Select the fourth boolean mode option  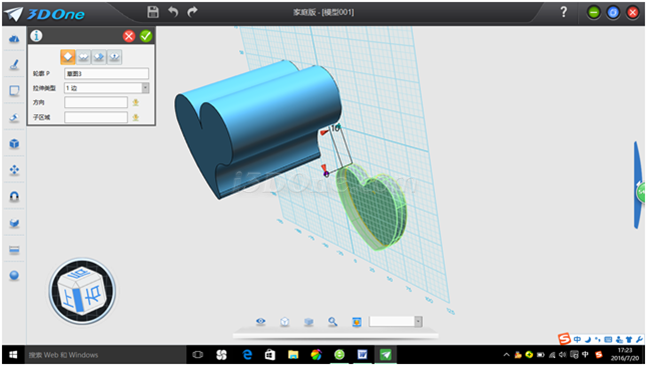coord(114,57)
